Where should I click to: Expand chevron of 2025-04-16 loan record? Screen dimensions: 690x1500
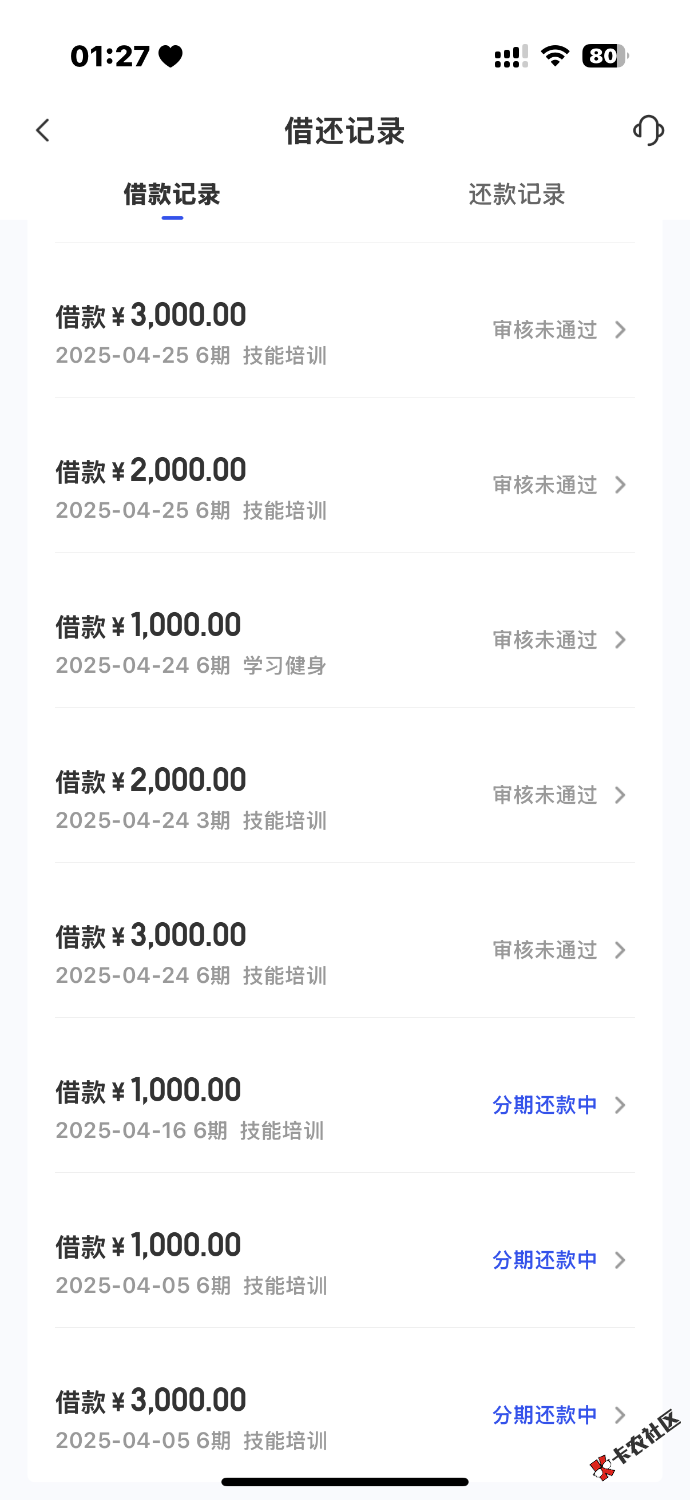pos(620,1105)
